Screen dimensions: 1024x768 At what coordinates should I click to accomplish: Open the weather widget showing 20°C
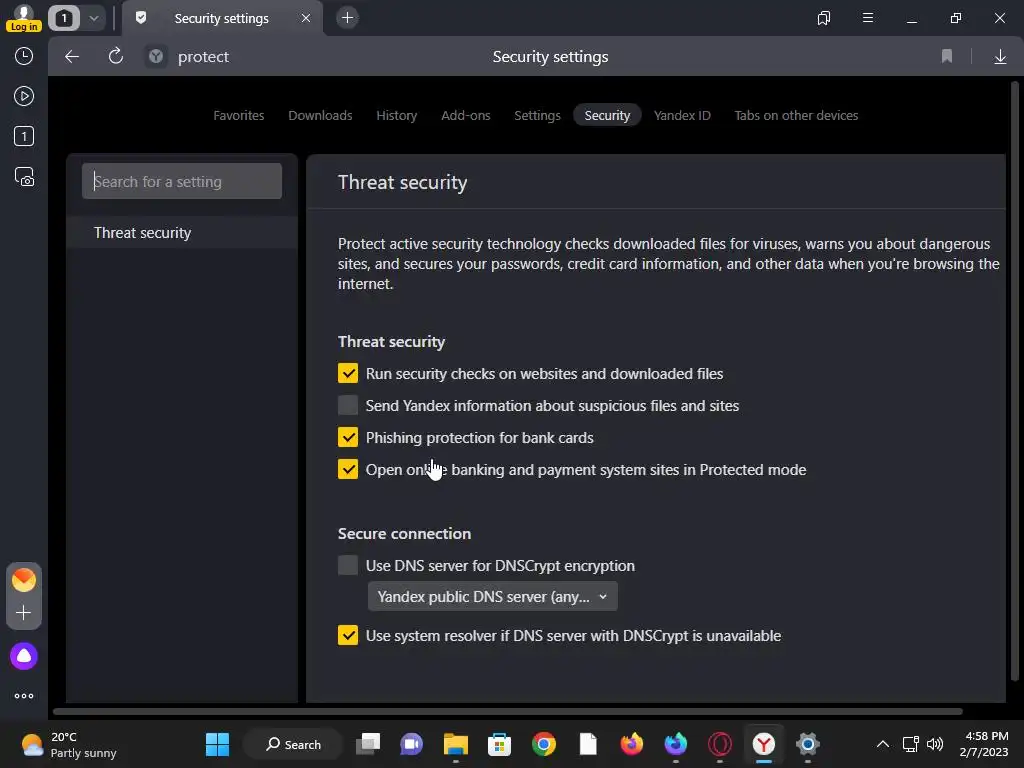pos(69,744)
